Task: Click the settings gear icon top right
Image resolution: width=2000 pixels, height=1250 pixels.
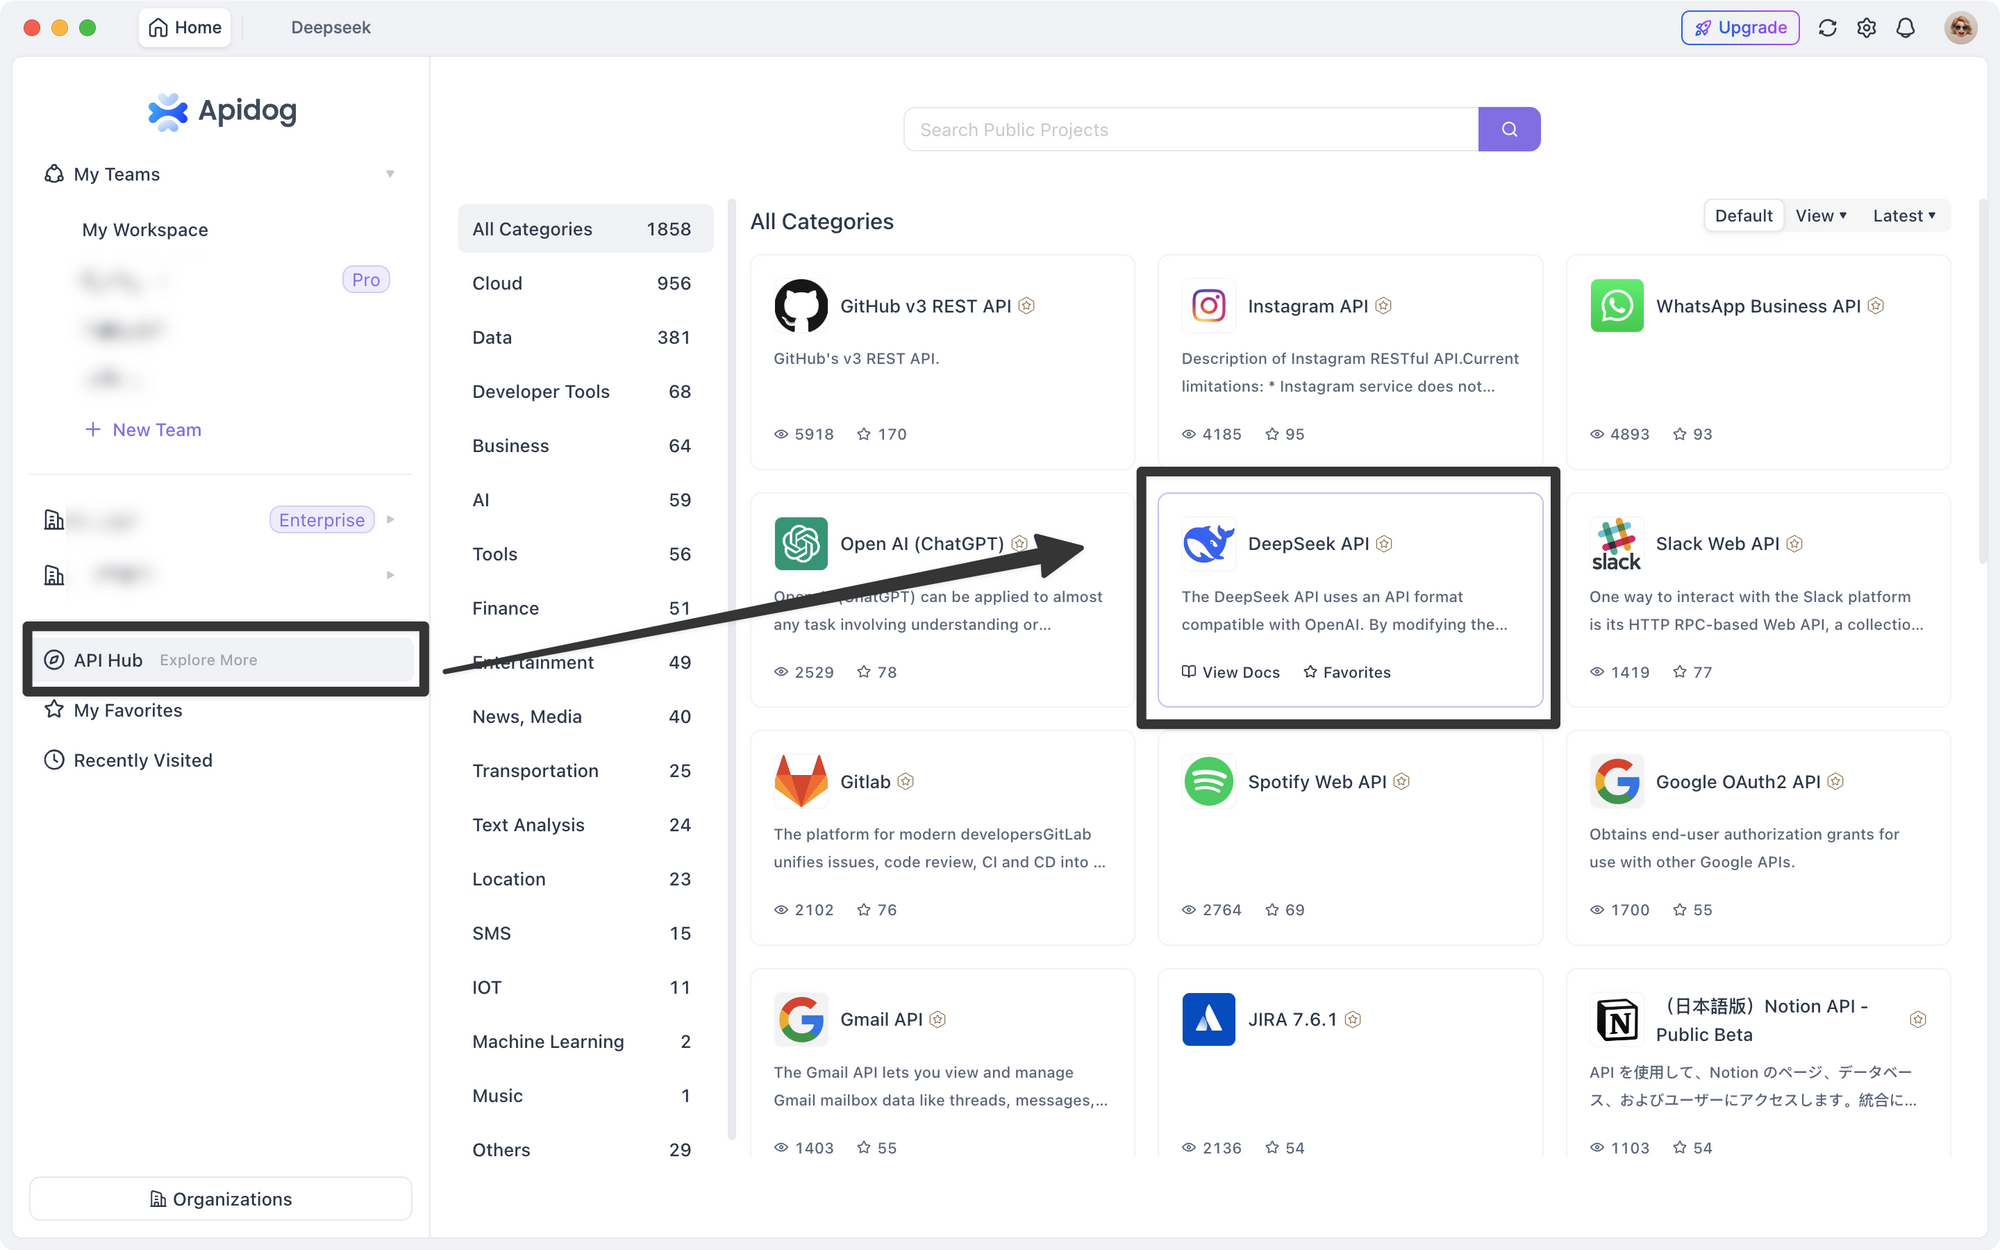Action: (1866, 27)
